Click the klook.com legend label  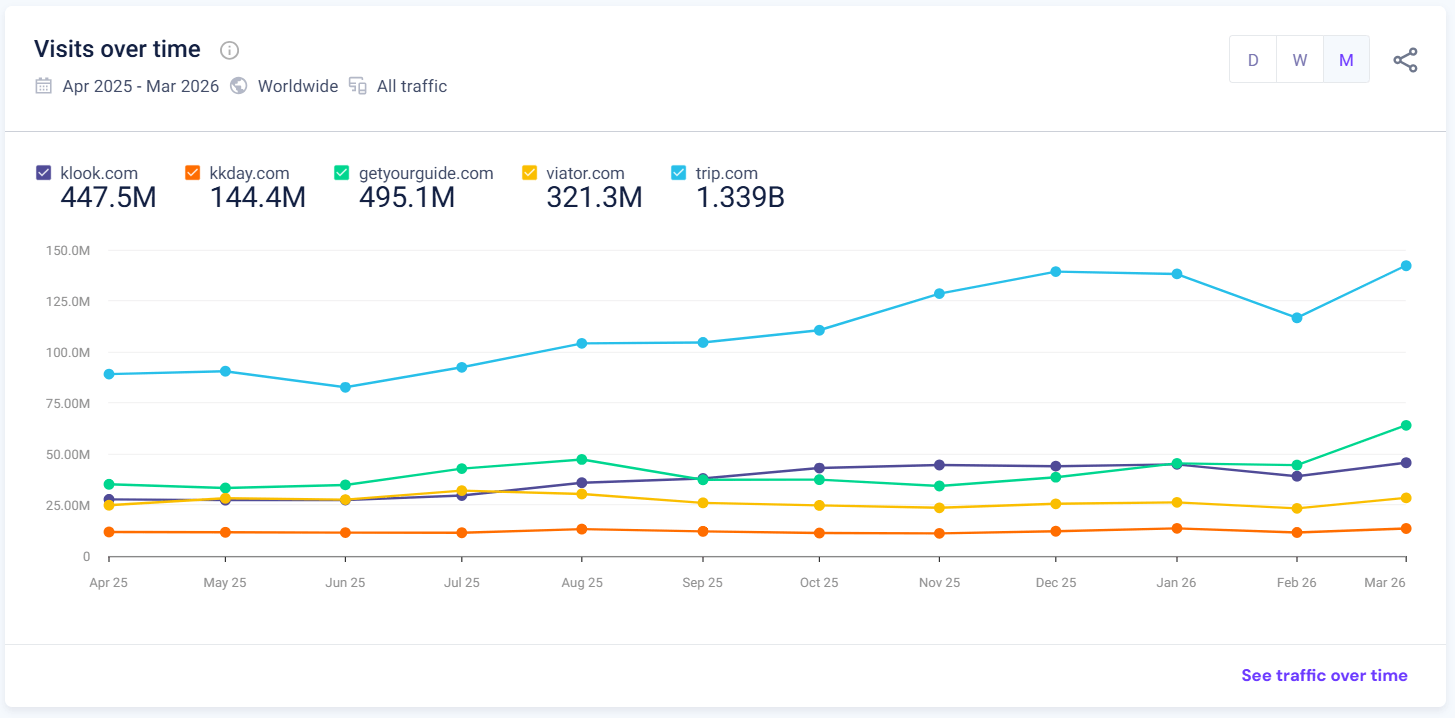pos(99,173)
